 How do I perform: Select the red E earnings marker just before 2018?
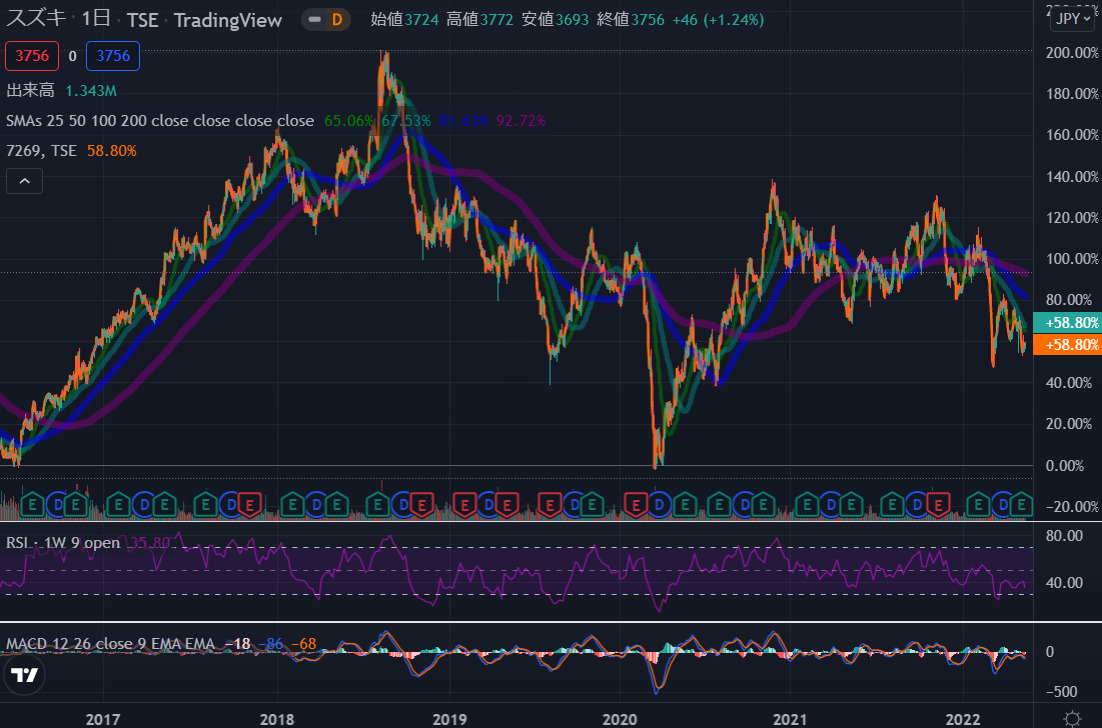[249, 505]
